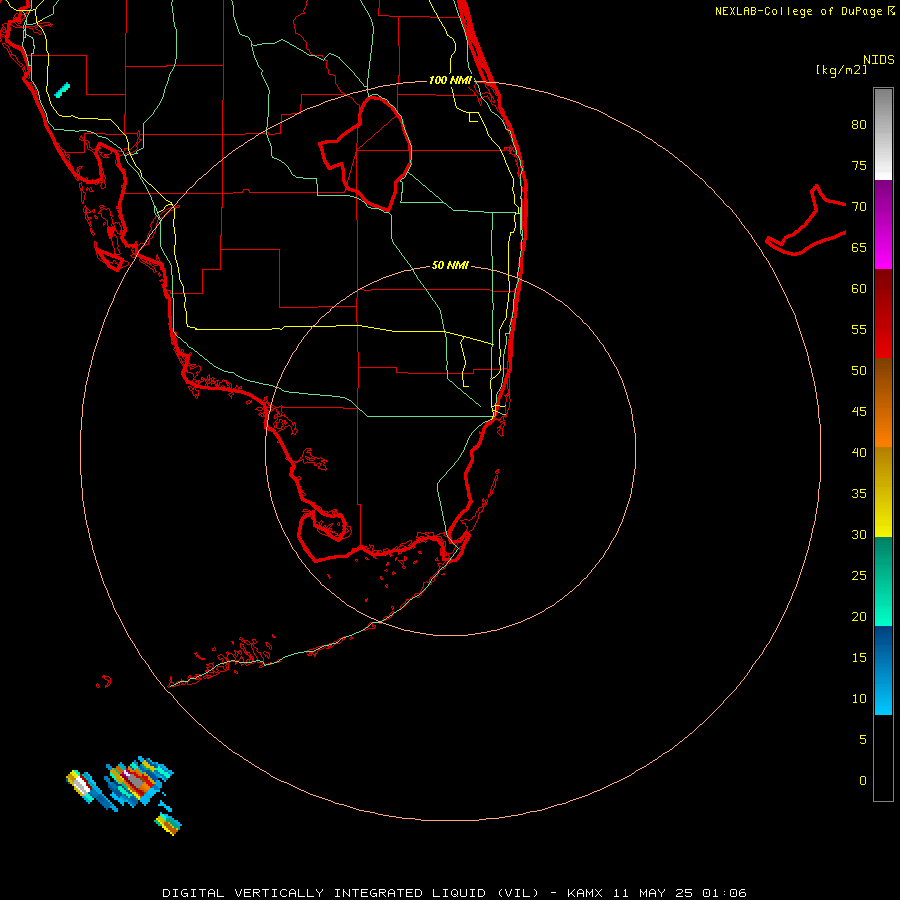Click the large storm cell core southwest of the Keys
Viewport: 900px width, 900px height.
coord(138,781)
